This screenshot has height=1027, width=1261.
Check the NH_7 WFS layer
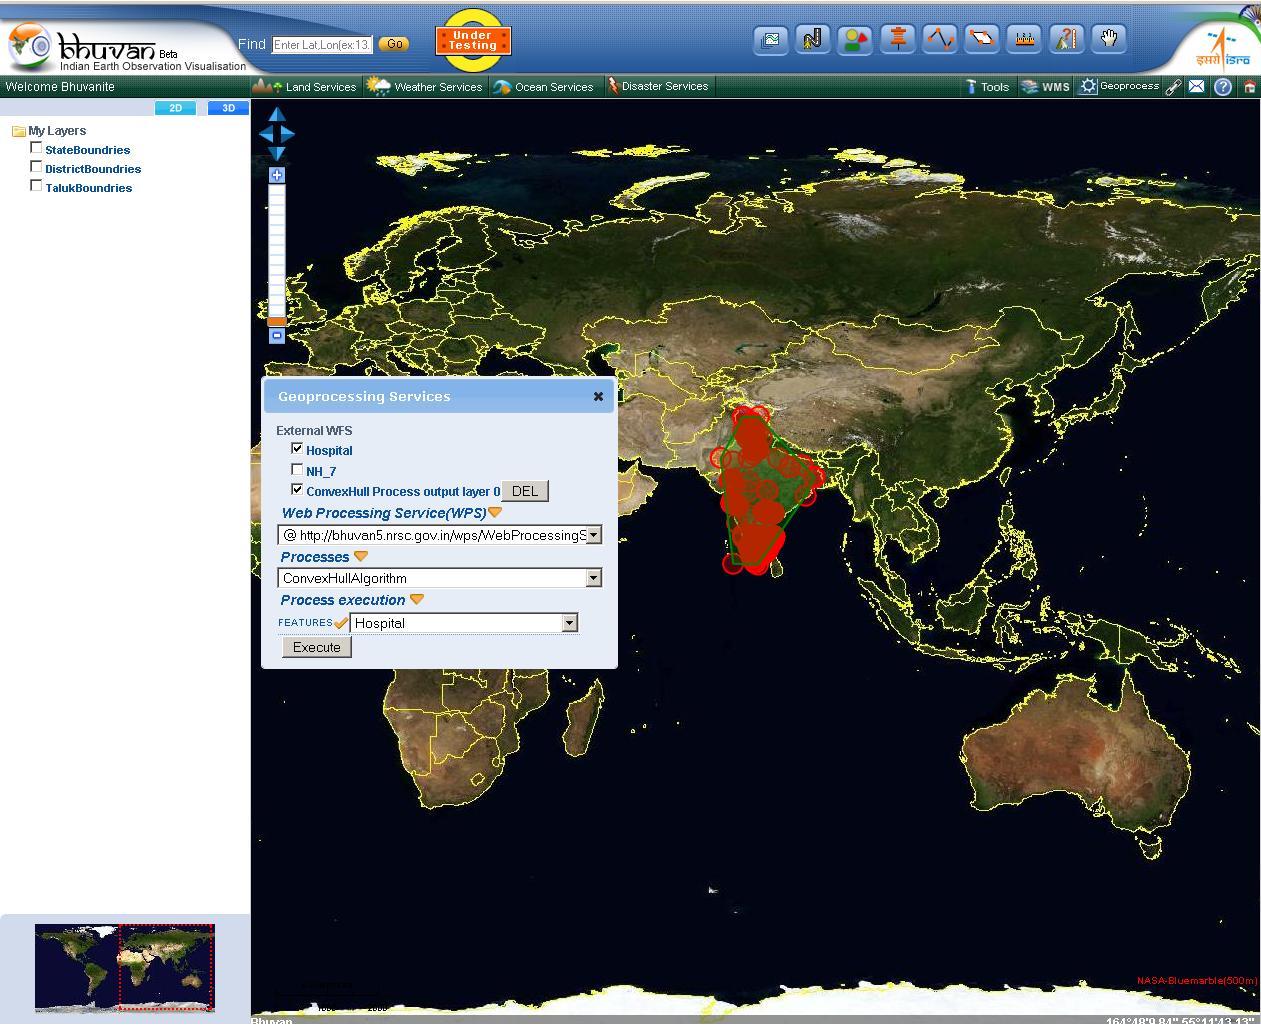(297, 469)
